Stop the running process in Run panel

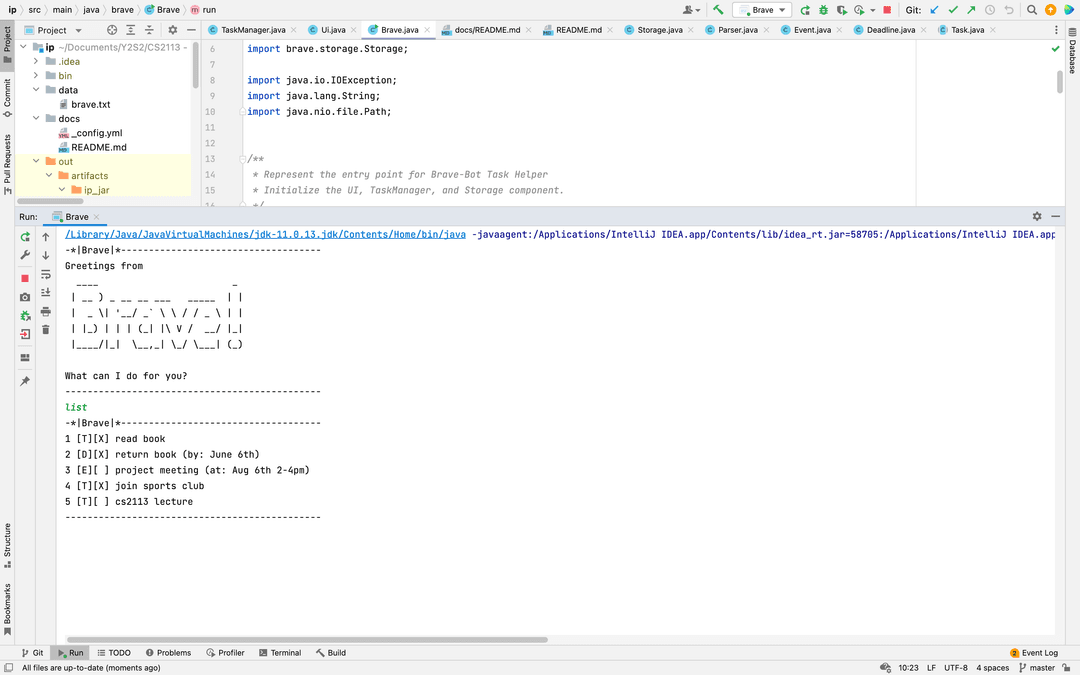[x=25, y=278]
